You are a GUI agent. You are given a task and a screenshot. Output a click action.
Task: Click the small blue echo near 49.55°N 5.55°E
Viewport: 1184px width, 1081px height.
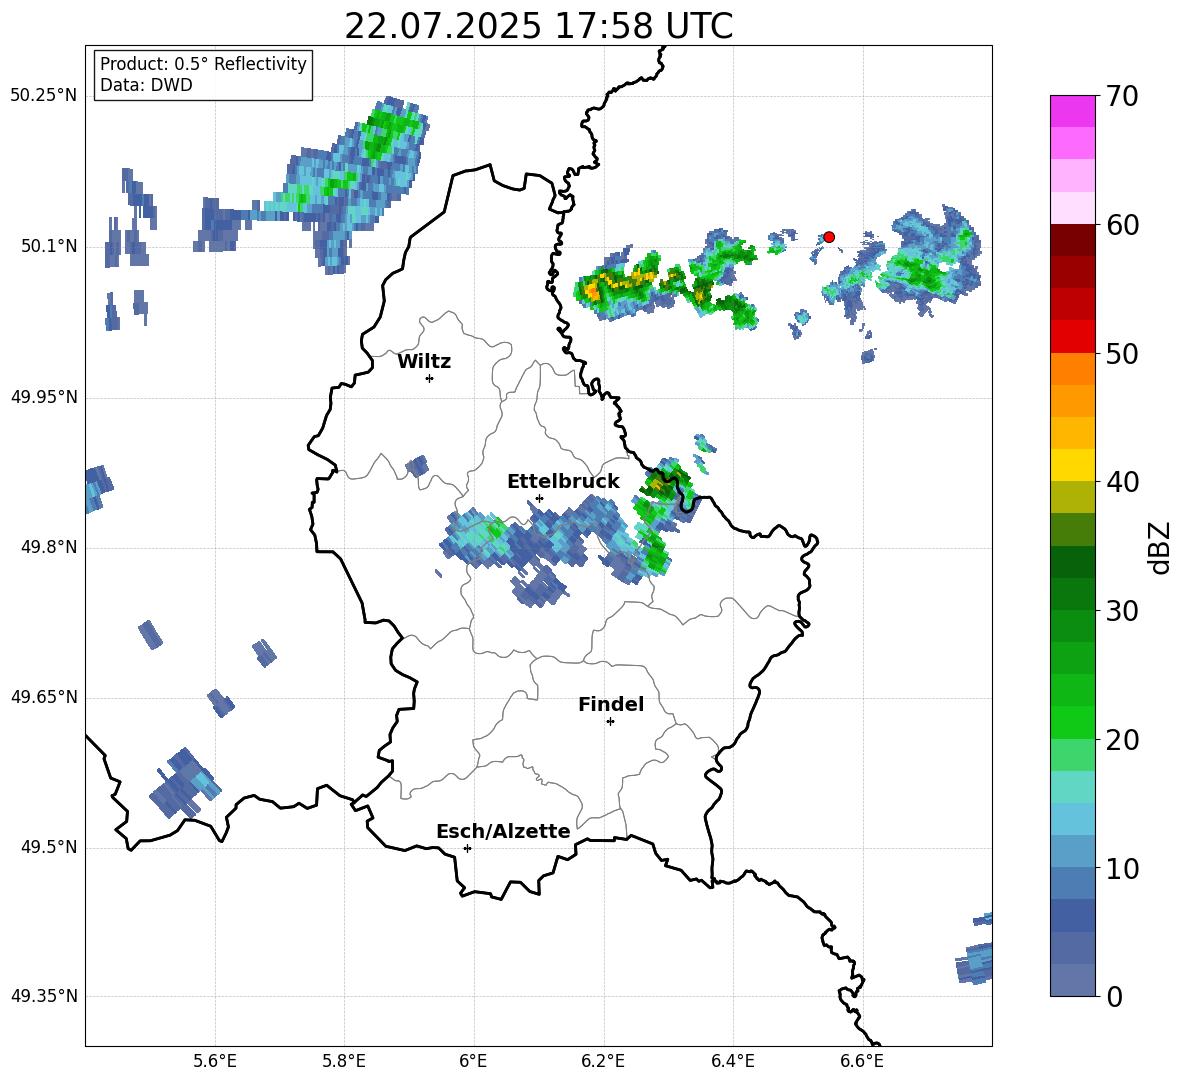click(184, 783)
